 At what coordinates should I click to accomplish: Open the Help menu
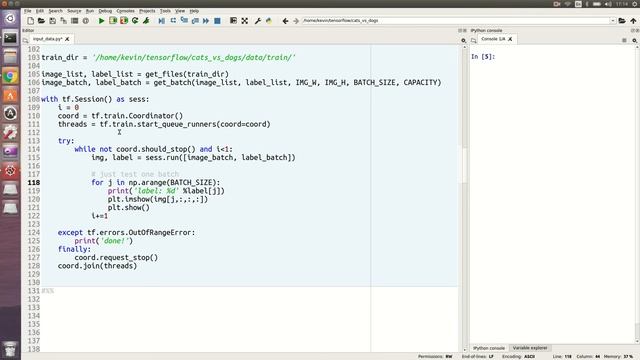tap(194, 11)
